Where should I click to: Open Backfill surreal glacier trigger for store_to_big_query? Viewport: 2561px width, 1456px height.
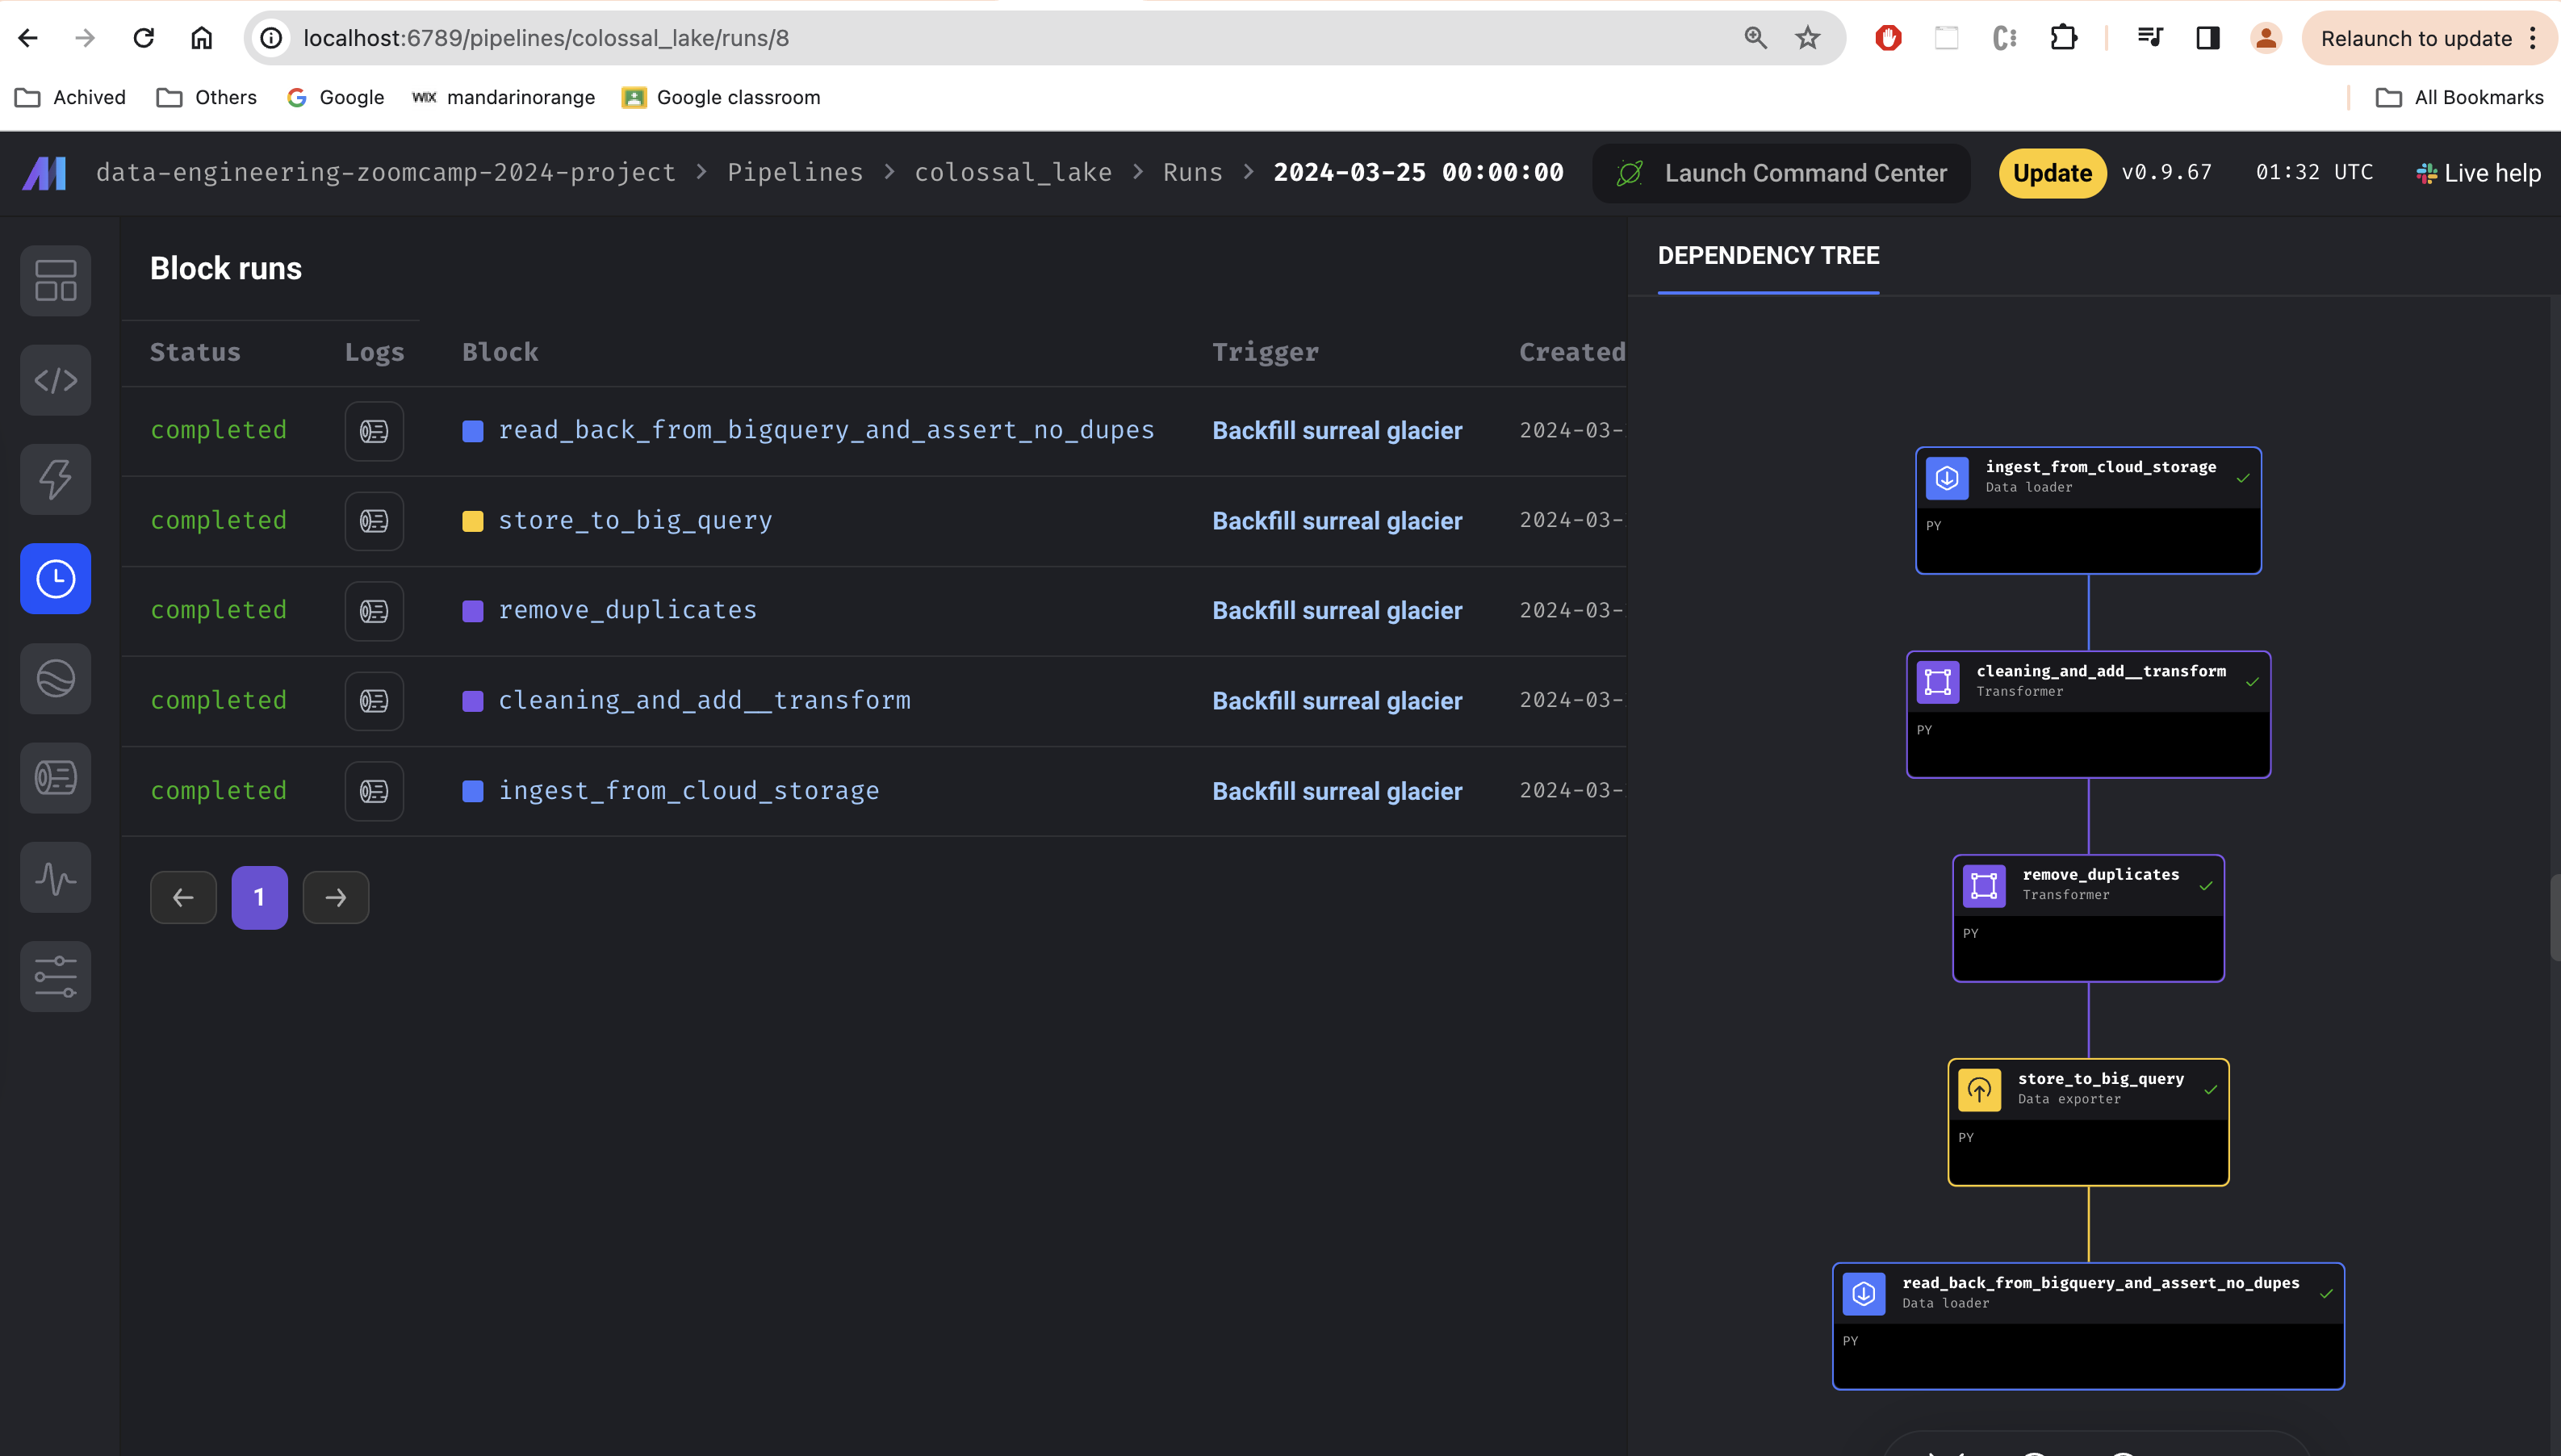click(x=1337, y=521)
